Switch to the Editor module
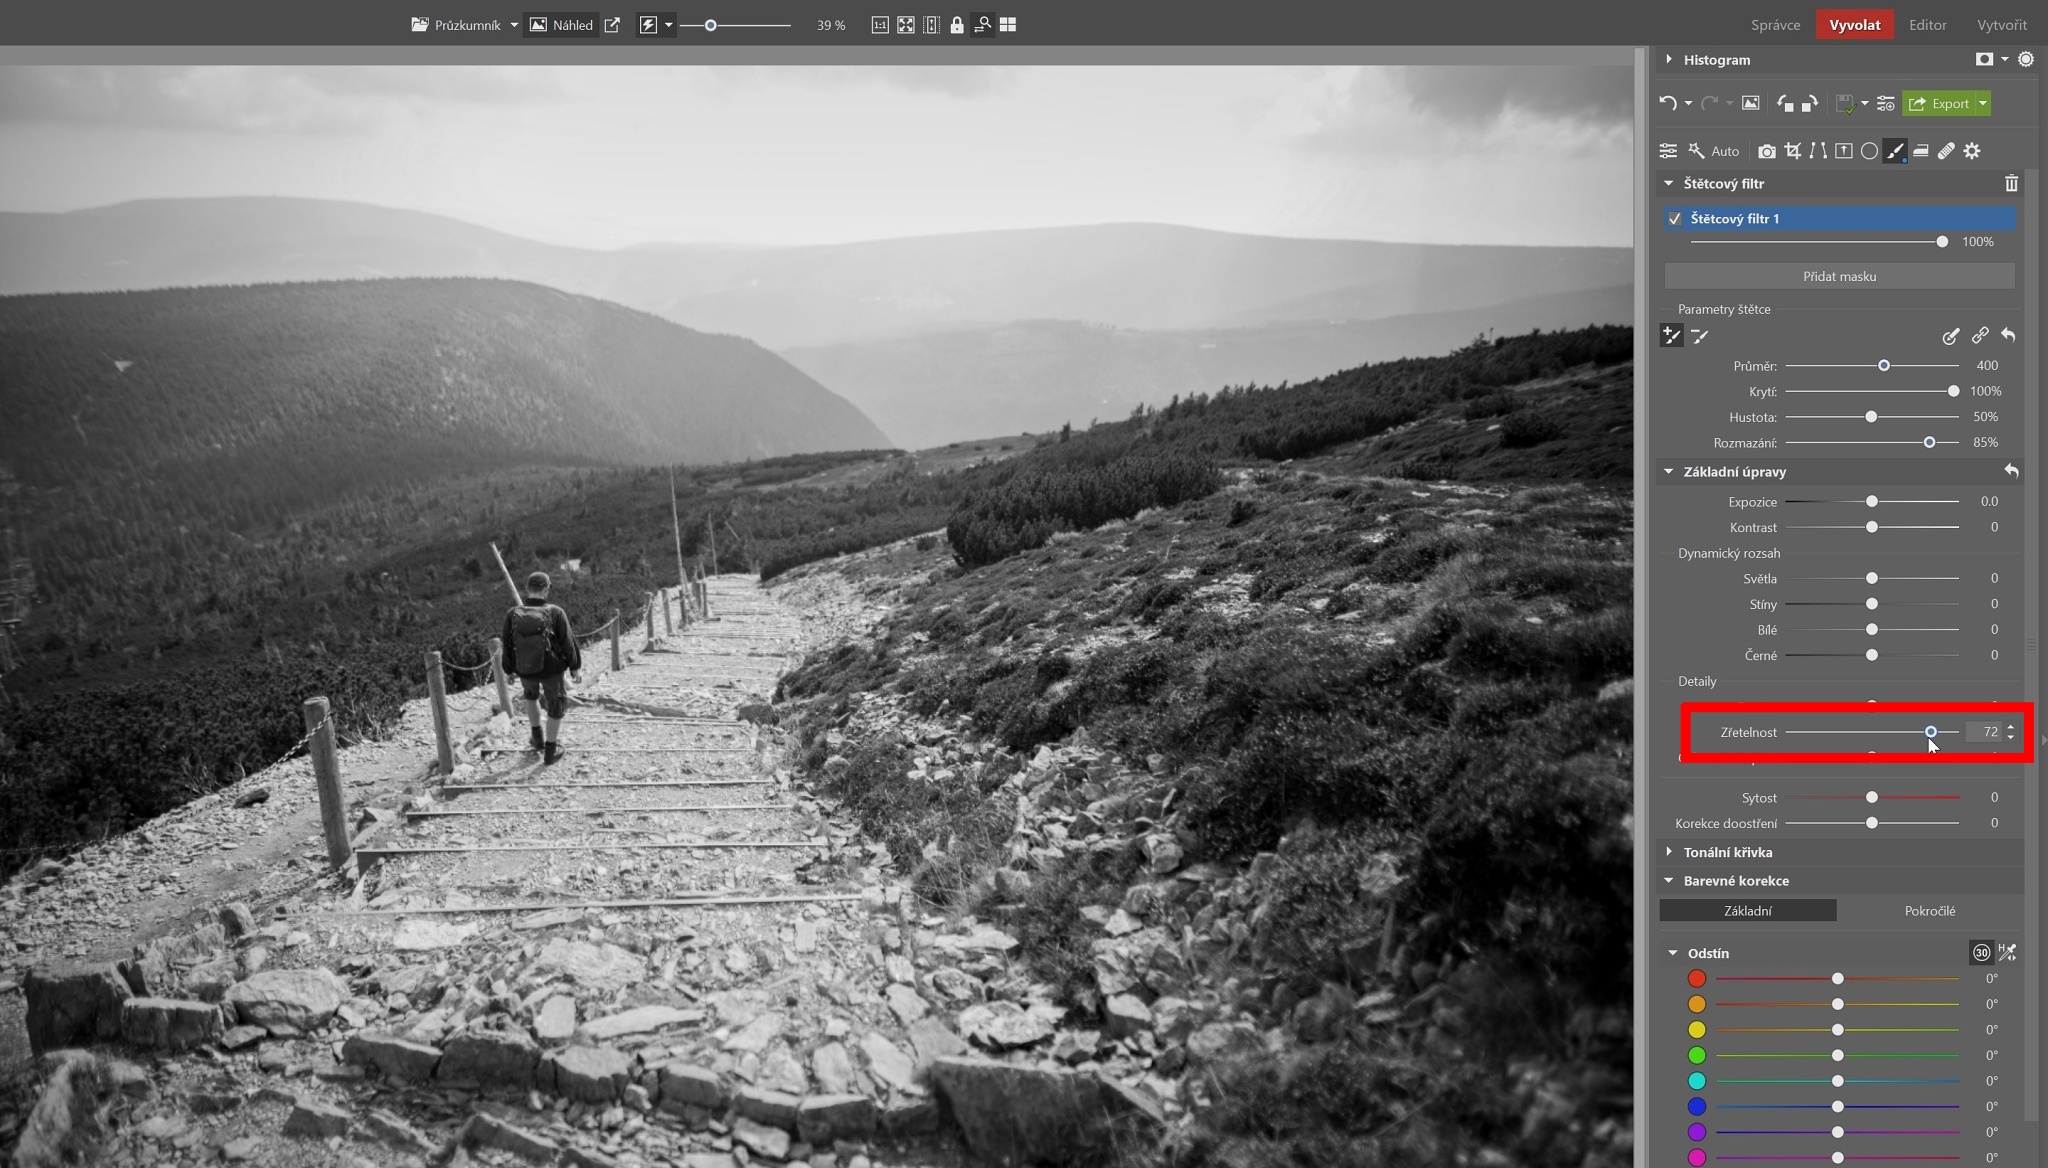 [1927, 25]
